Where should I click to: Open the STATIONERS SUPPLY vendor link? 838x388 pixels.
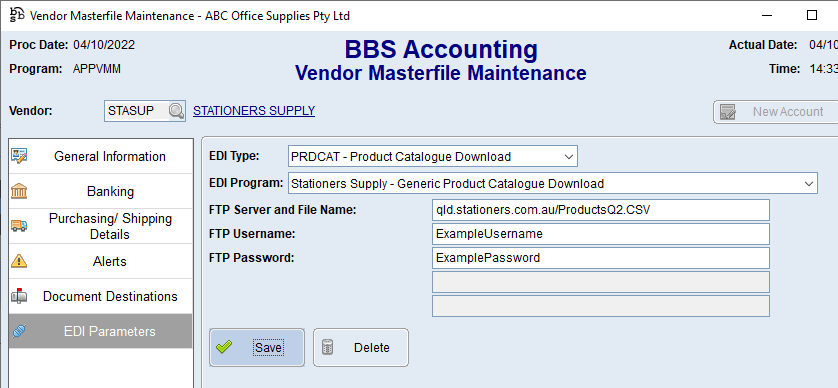pyautogui.click(x=254, y=111)
